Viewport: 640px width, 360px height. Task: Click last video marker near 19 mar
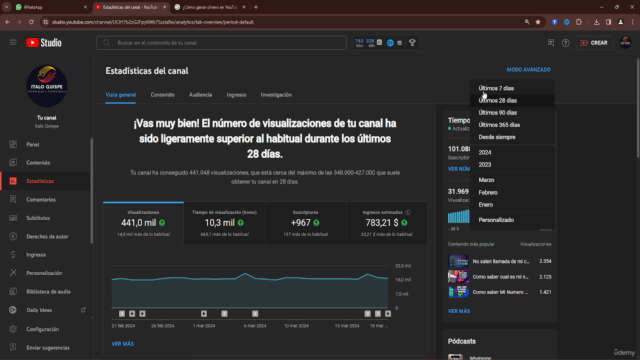point(388,313)
